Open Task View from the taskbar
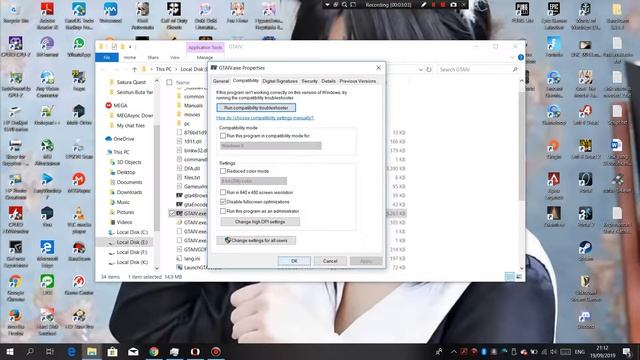This screenshot has height=360, width=640. (50, 351)
